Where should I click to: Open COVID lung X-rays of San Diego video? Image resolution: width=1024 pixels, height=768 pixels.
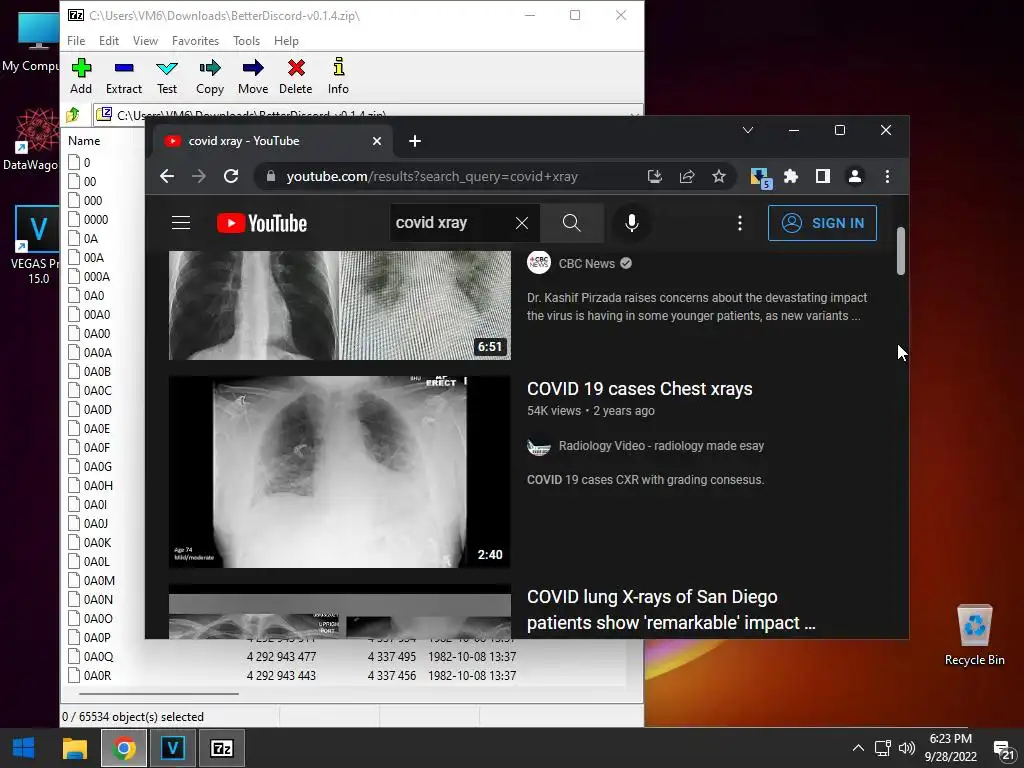pyautogui.click(x=671, y=610)
